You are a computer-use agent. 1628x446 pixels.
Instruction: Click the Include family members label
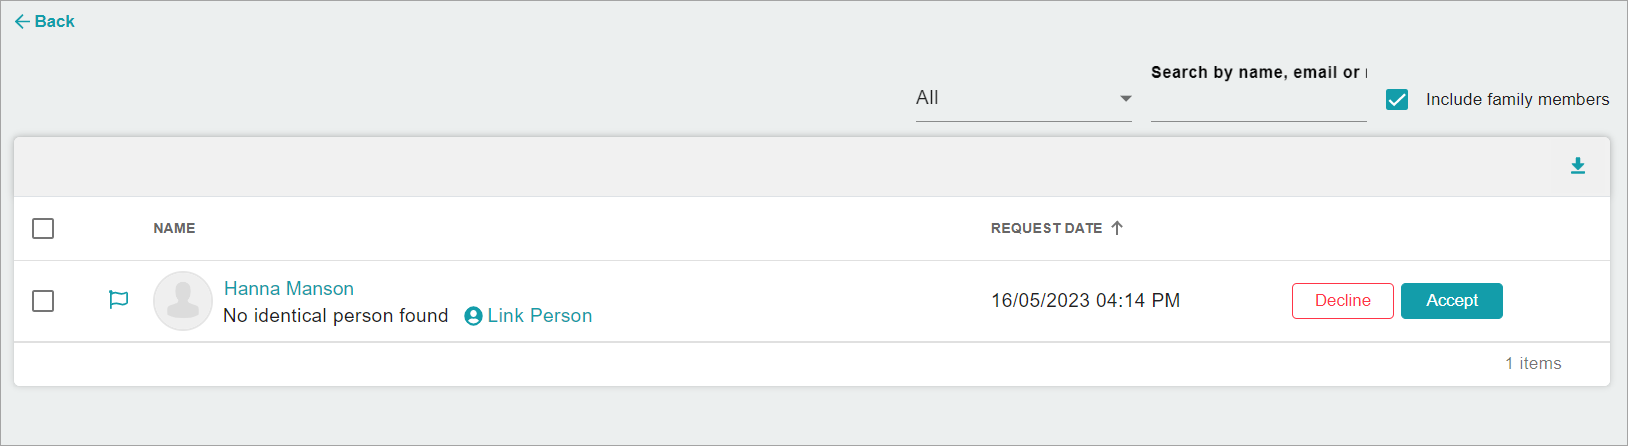point(1518,99)
